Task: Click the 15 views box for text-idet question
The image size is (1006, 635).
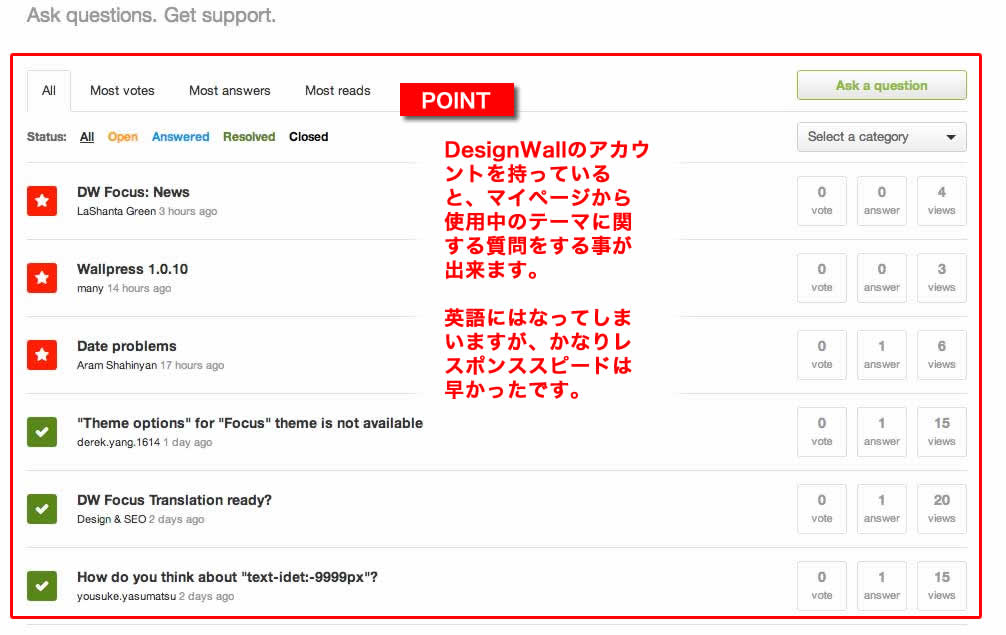Action: (942, 586)
